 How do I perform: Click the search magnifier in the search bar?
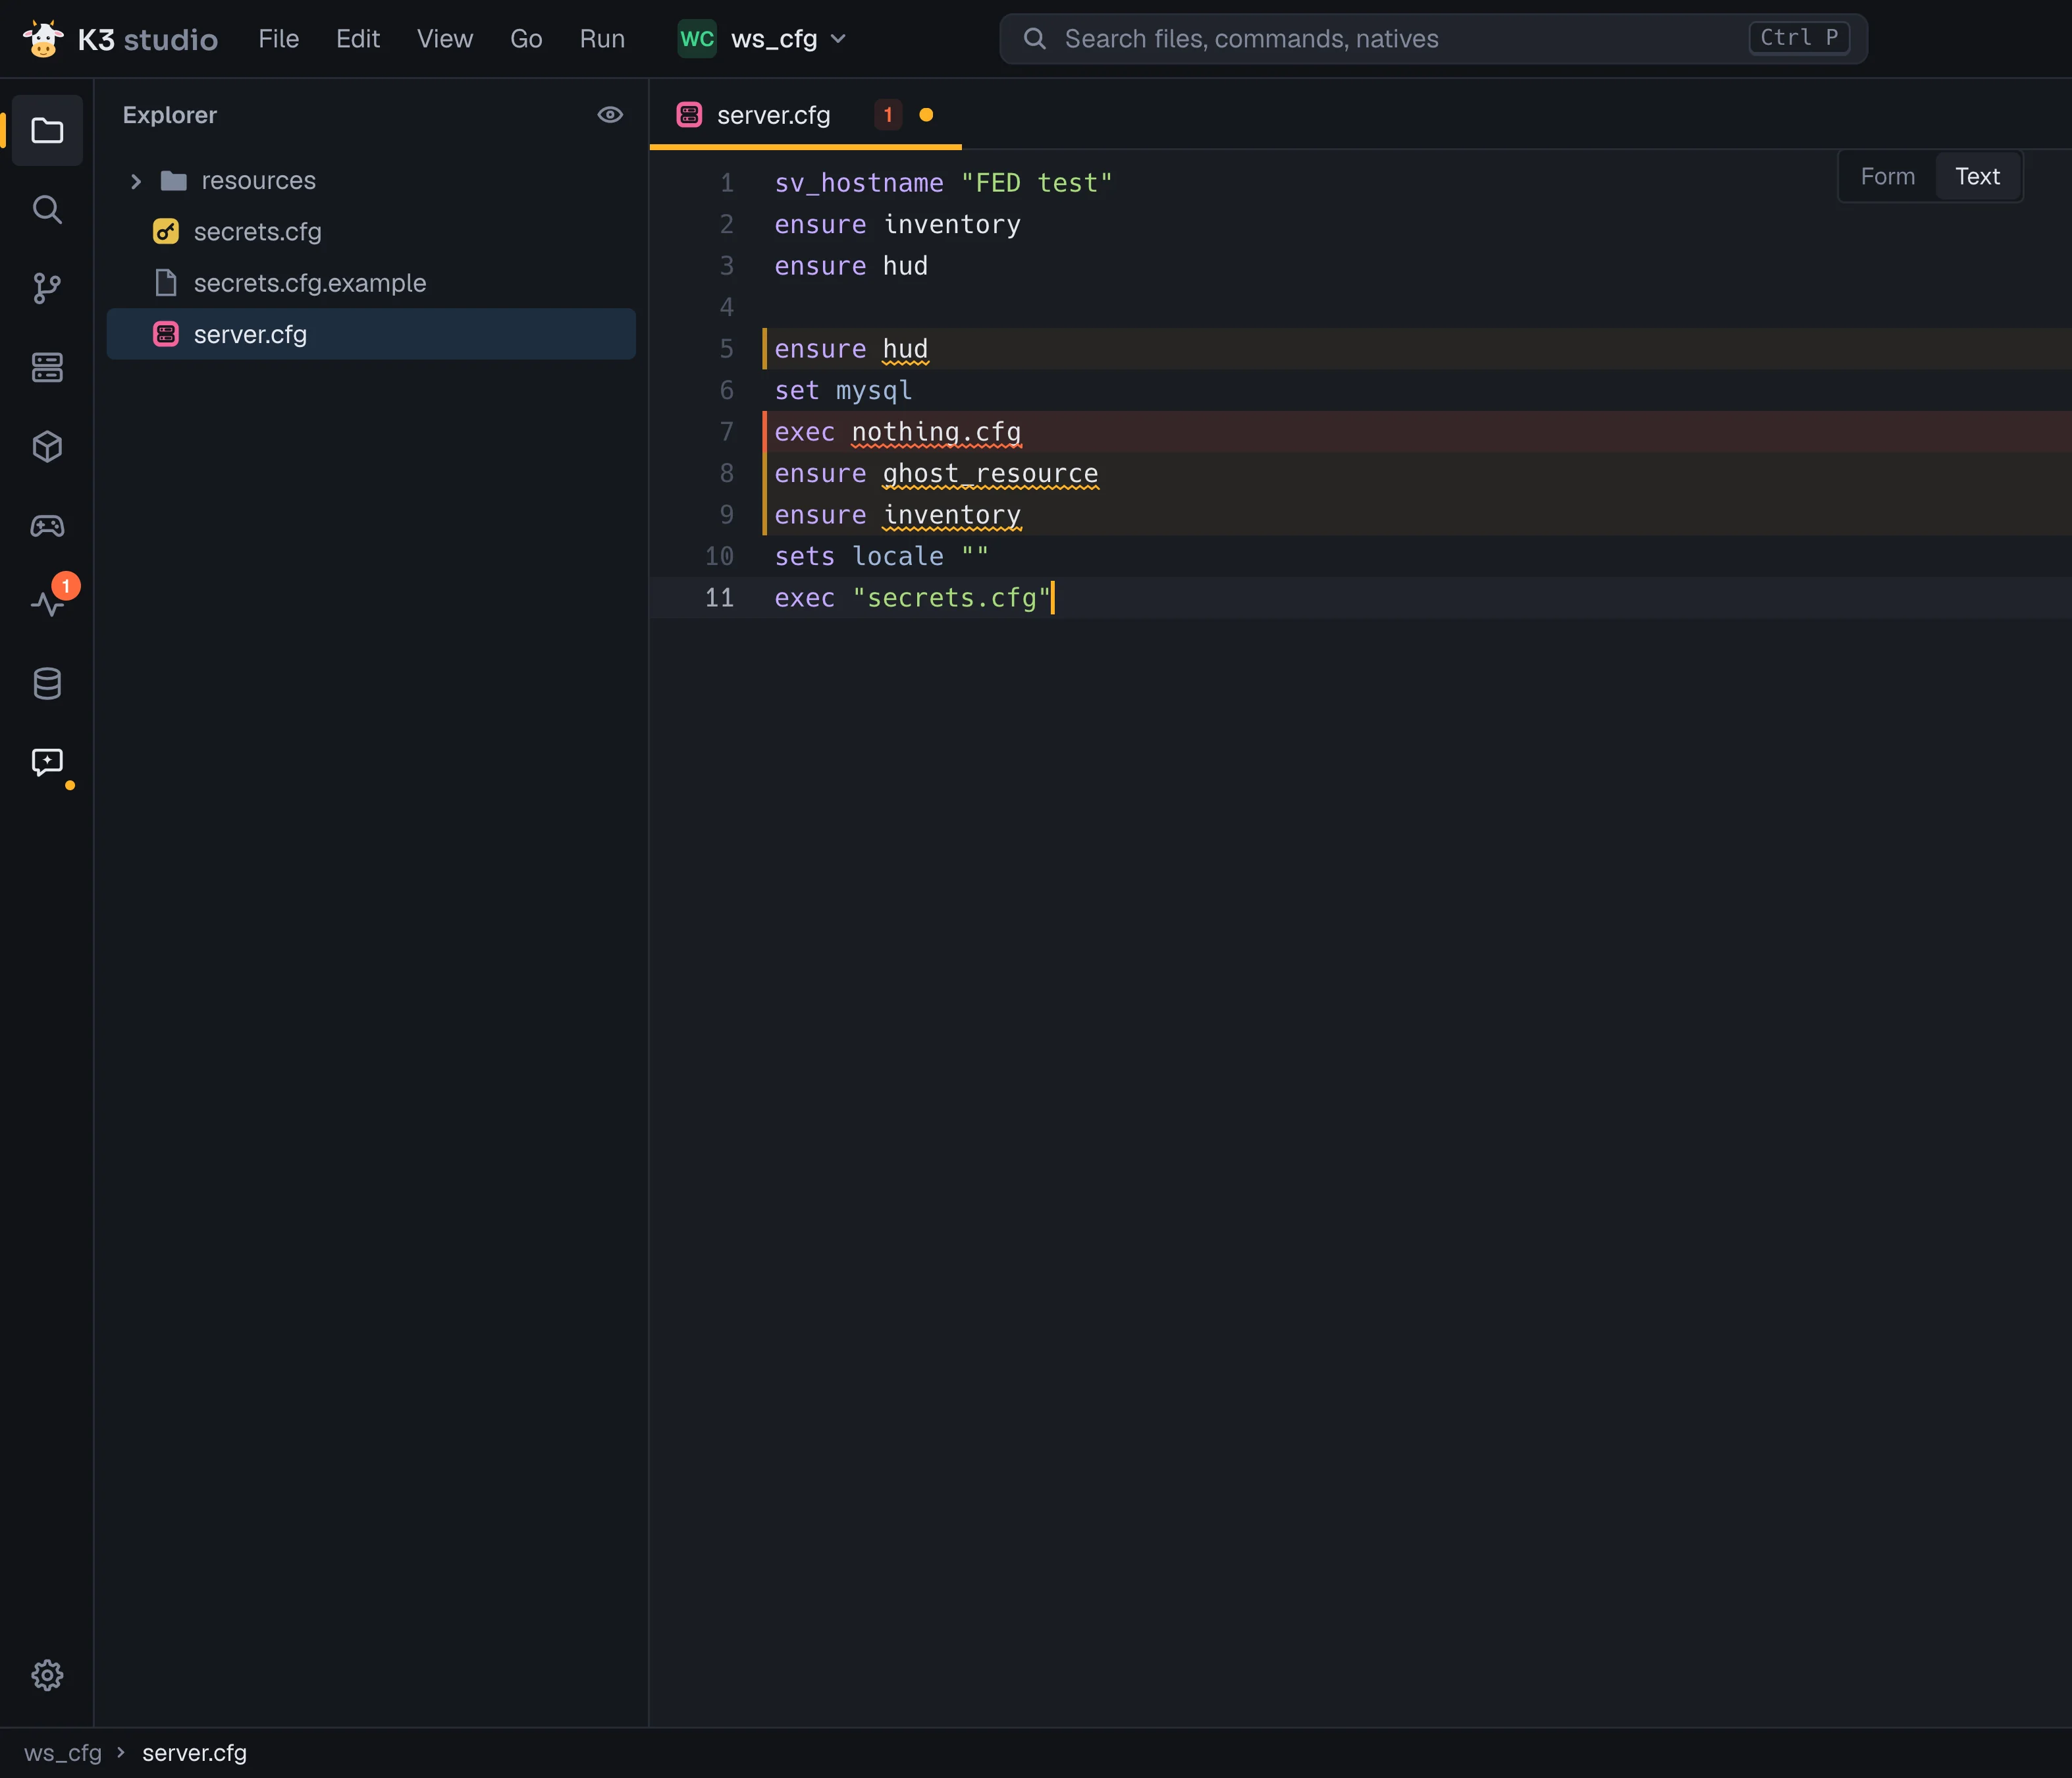1035,39
